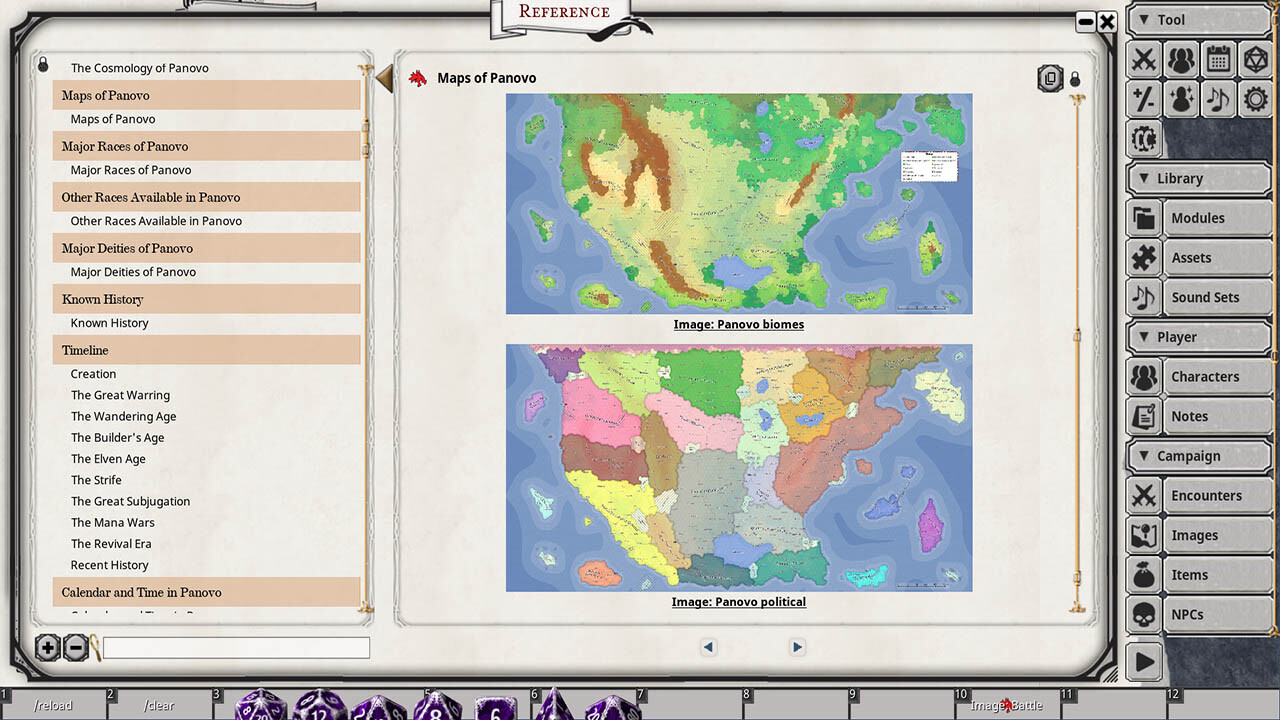1280x720 pixels.
Task: Open the Image: Panovo political link
Action: pos(739,601)
